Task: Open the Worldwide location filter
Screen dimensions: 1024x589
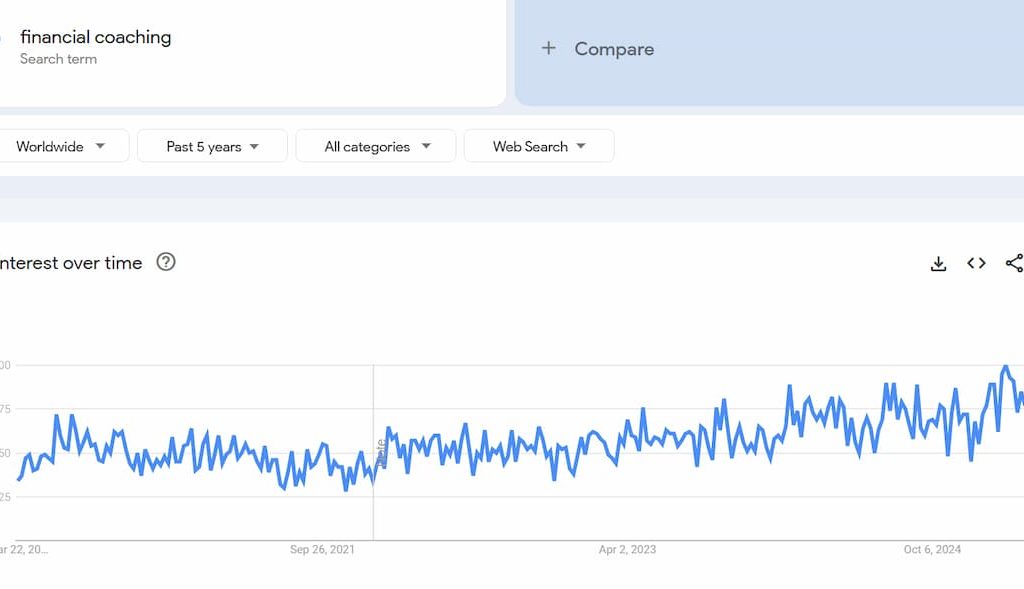Action: click(x=65, y=146)
